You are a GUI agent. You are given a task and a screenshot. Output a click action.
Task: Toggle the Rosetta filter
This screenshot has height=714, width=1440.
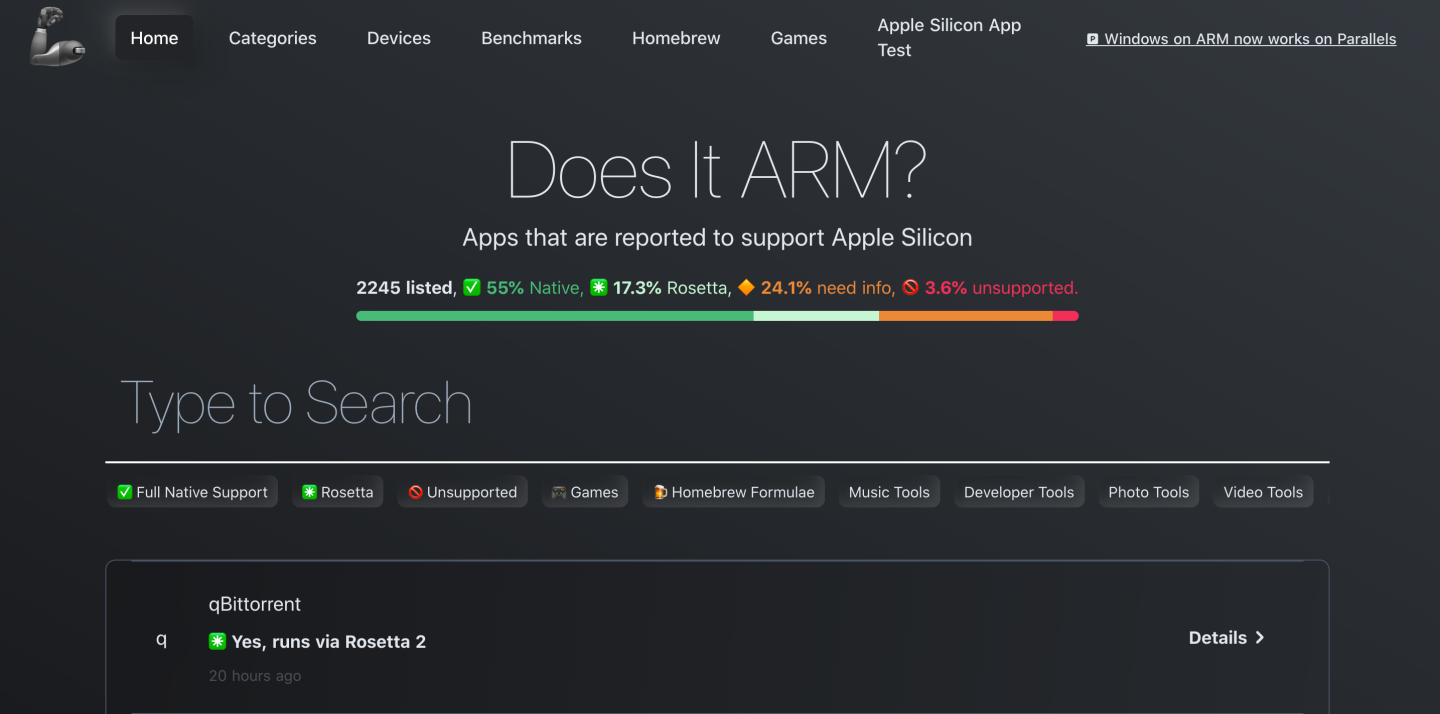[337, 492]
